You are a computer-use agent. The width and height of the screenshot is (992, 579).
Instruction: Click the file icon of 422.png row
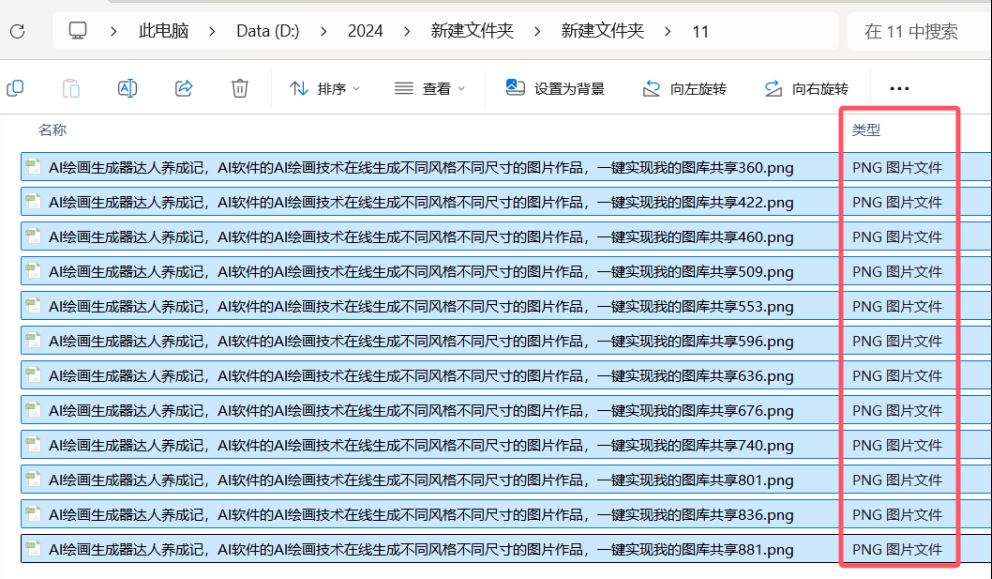coord(33,201)
